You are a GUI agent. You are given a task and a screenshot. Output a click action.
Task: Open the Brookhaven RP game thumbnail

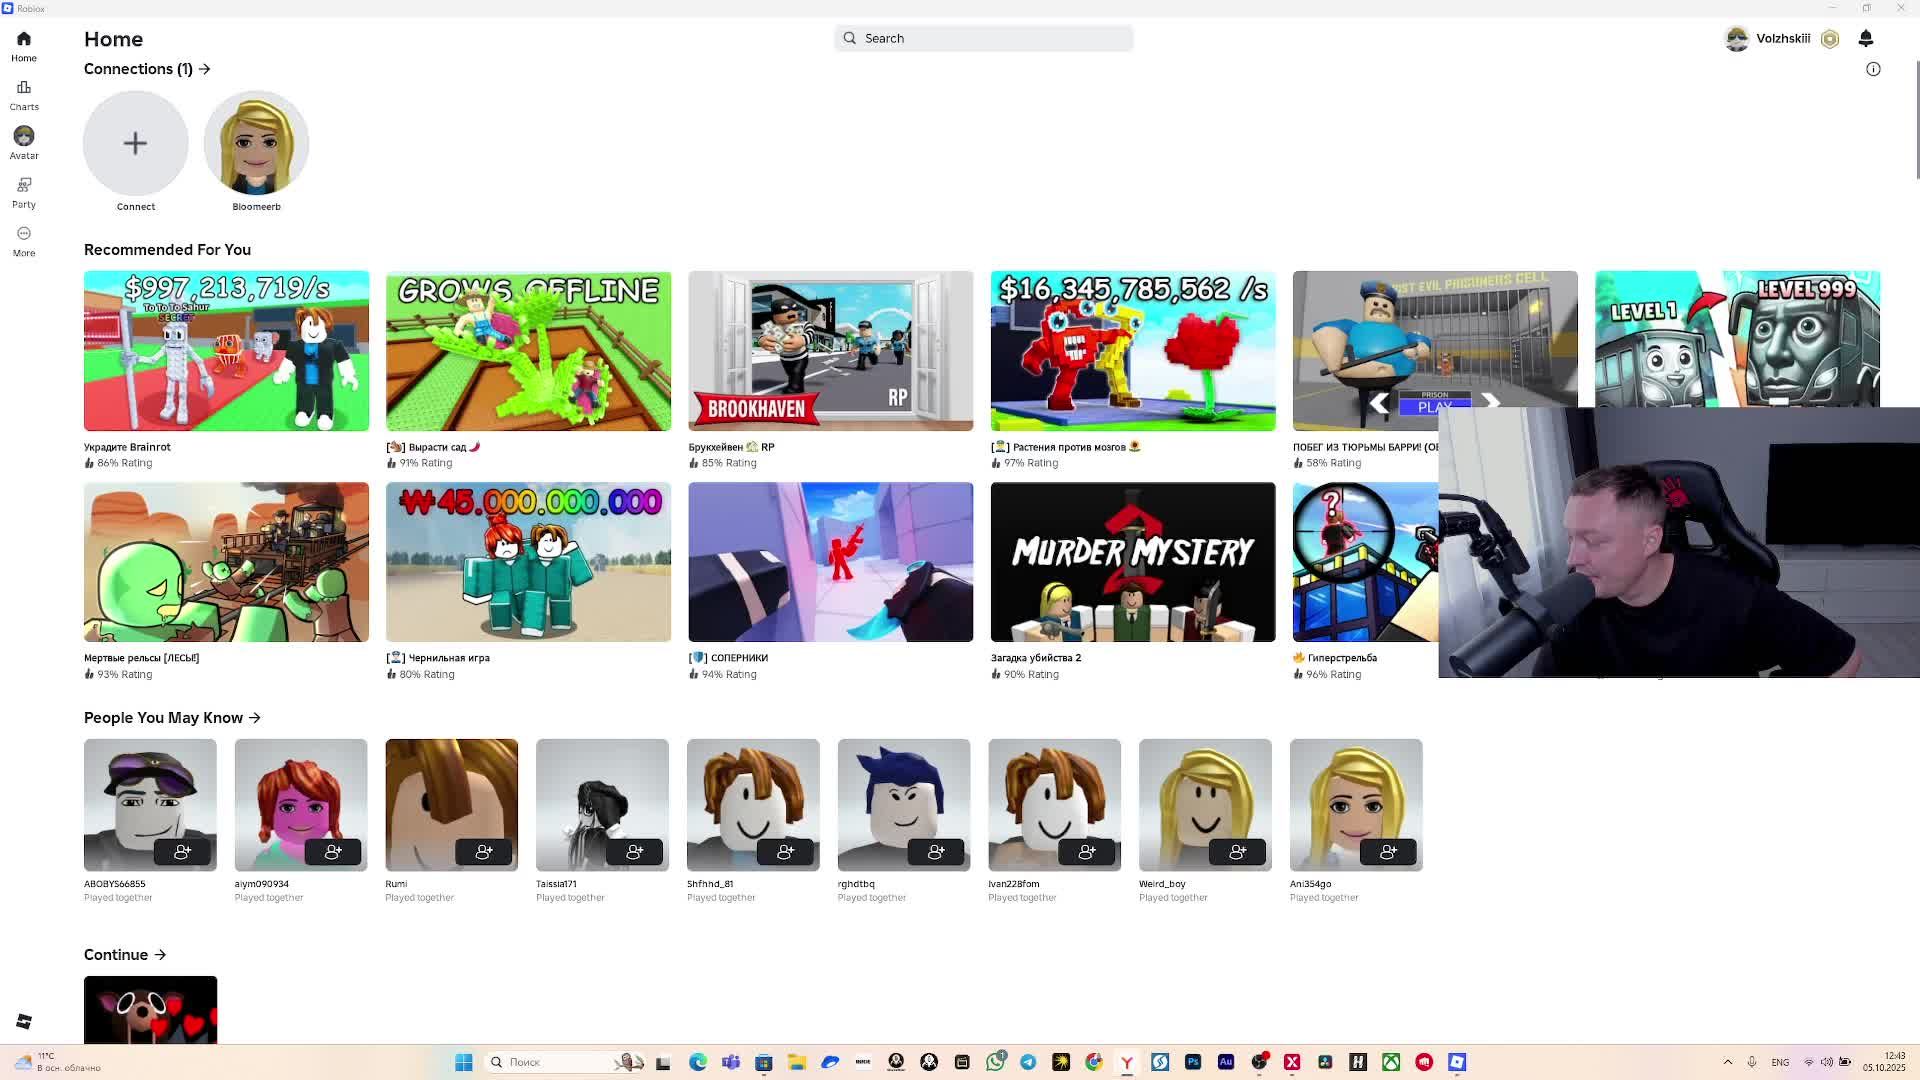pyautogui.click(x=830, y=351)
